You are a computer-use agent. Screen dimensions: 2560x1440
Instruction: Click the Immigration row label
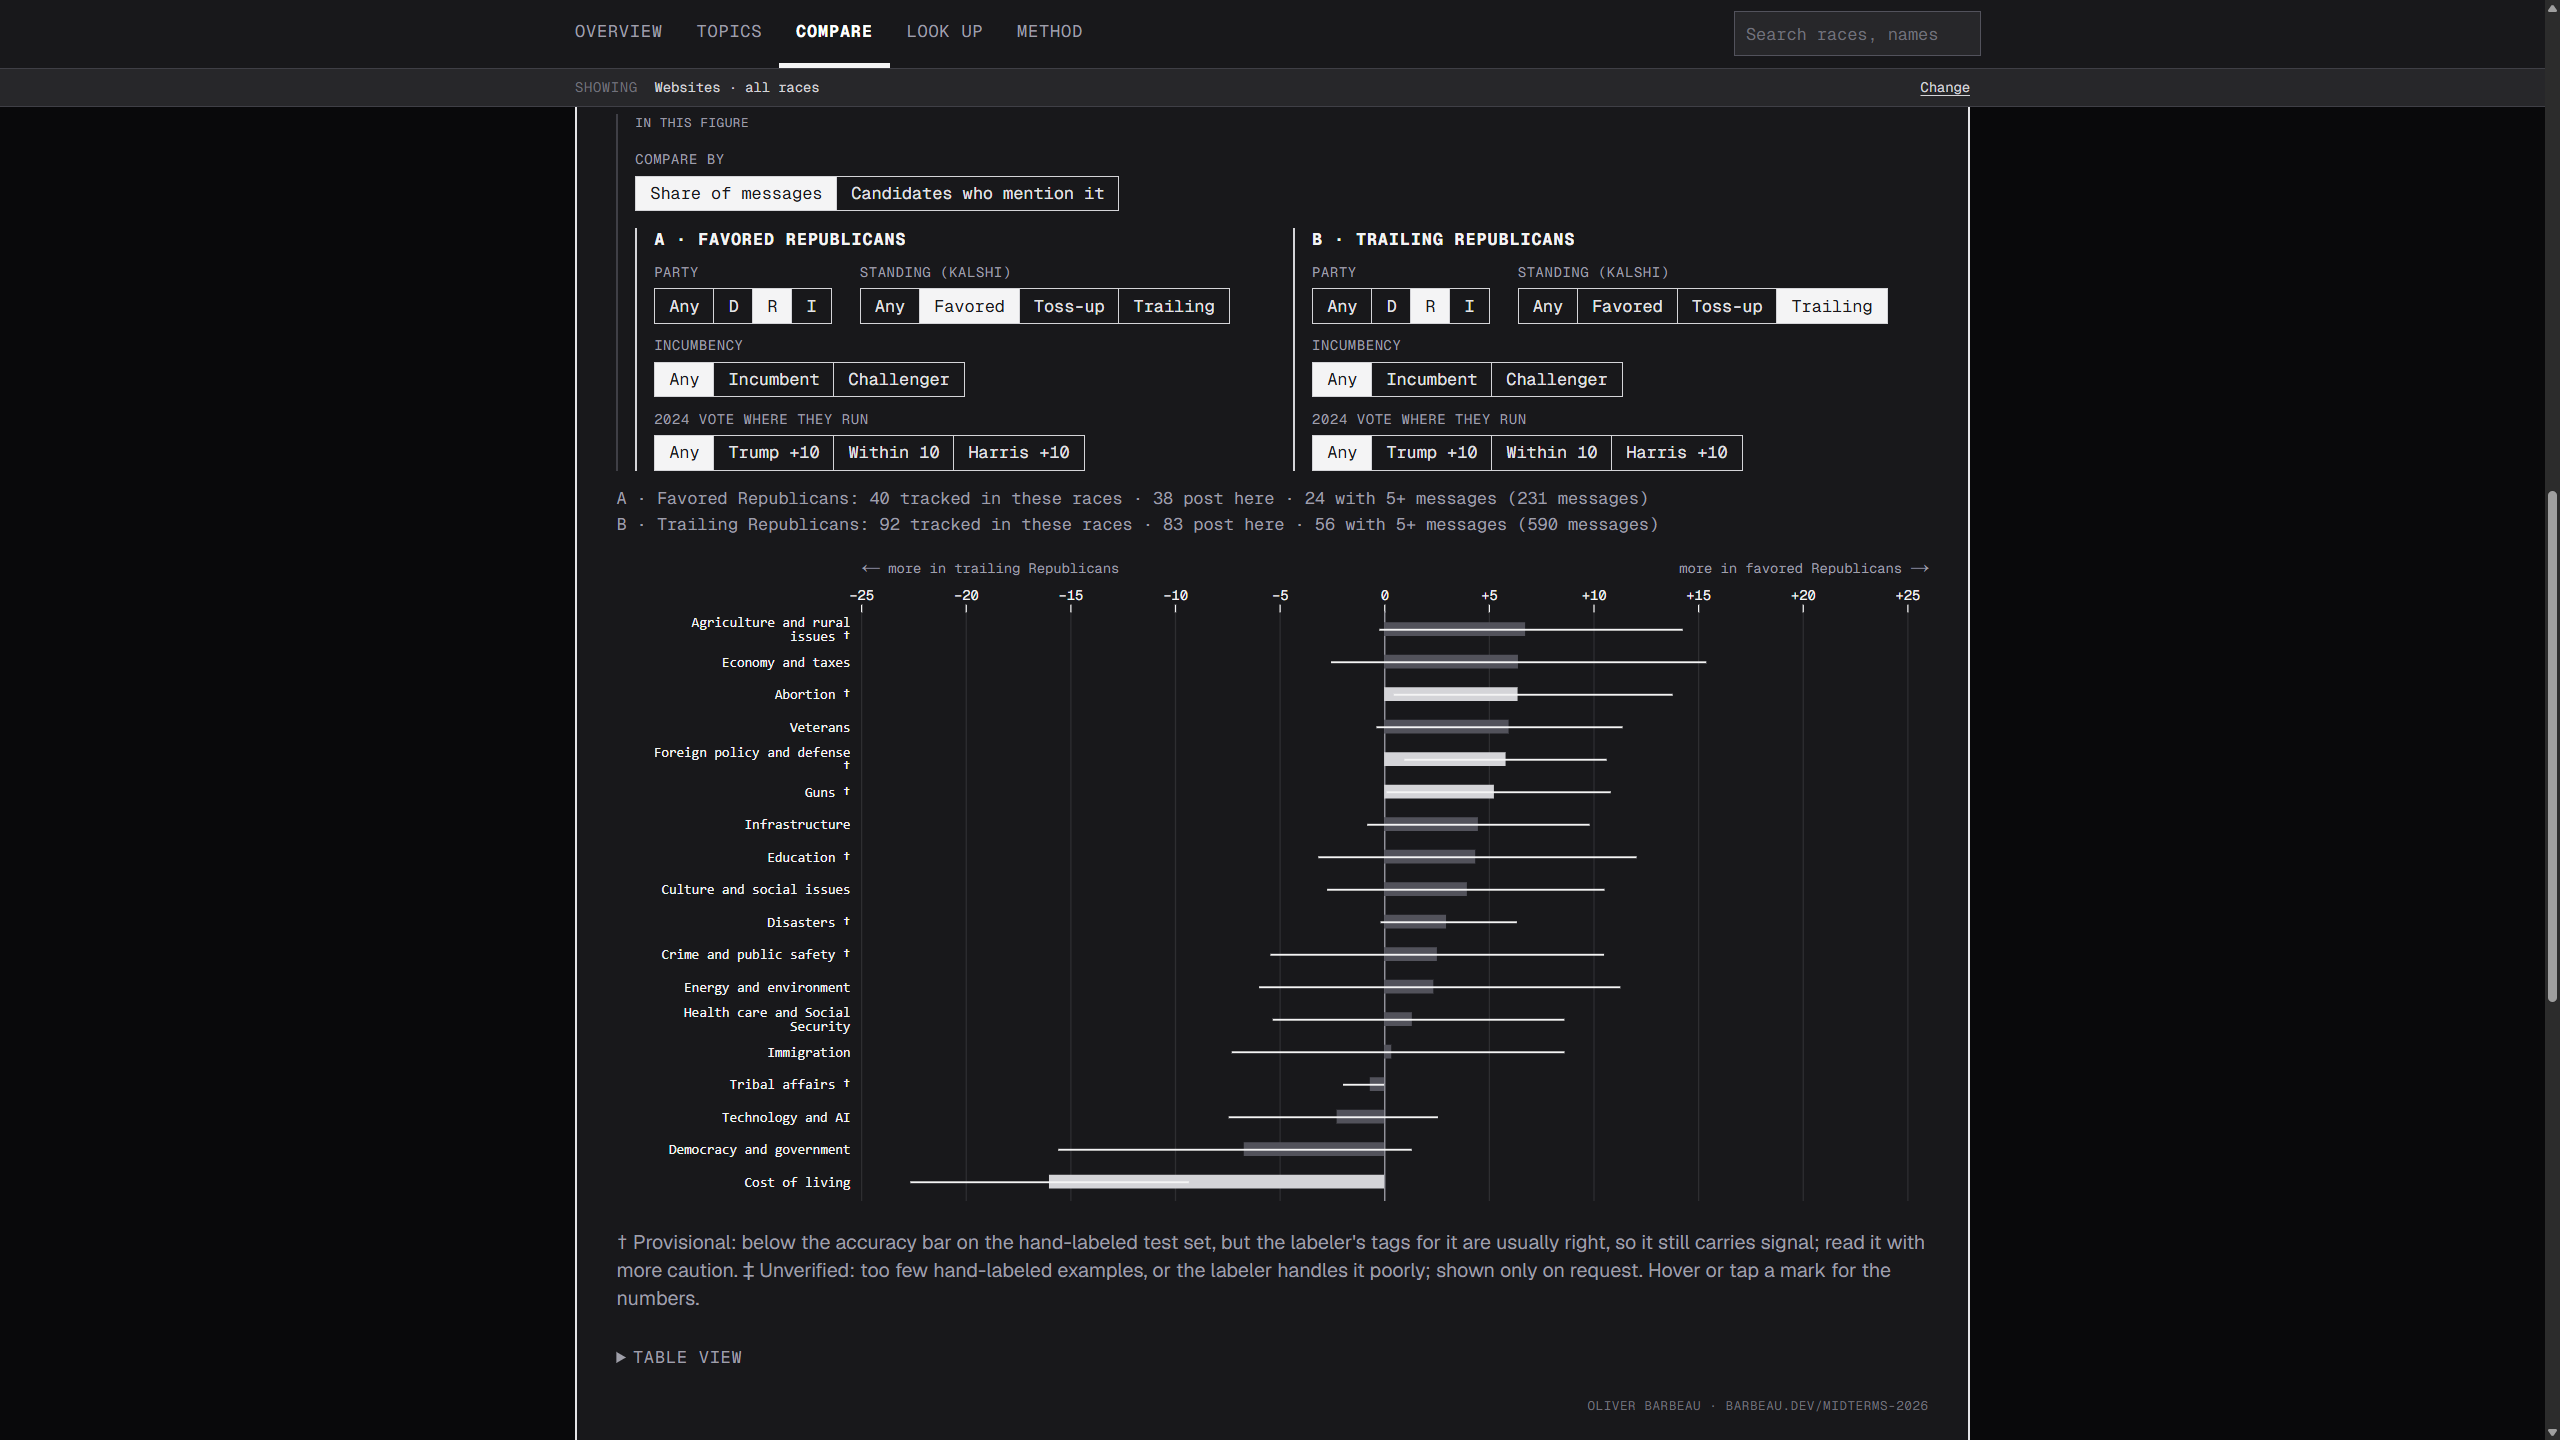click(x=808, y=1052)
